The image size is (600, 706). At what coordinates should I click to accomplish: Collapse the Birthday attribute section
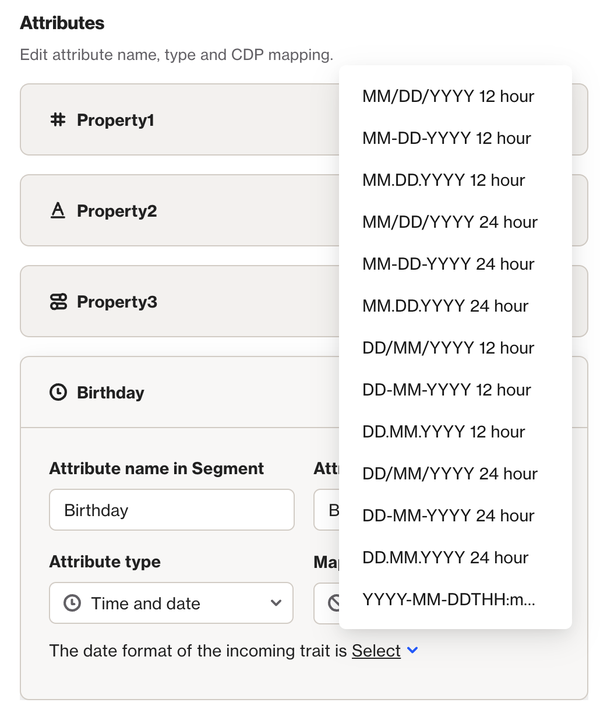180,393
